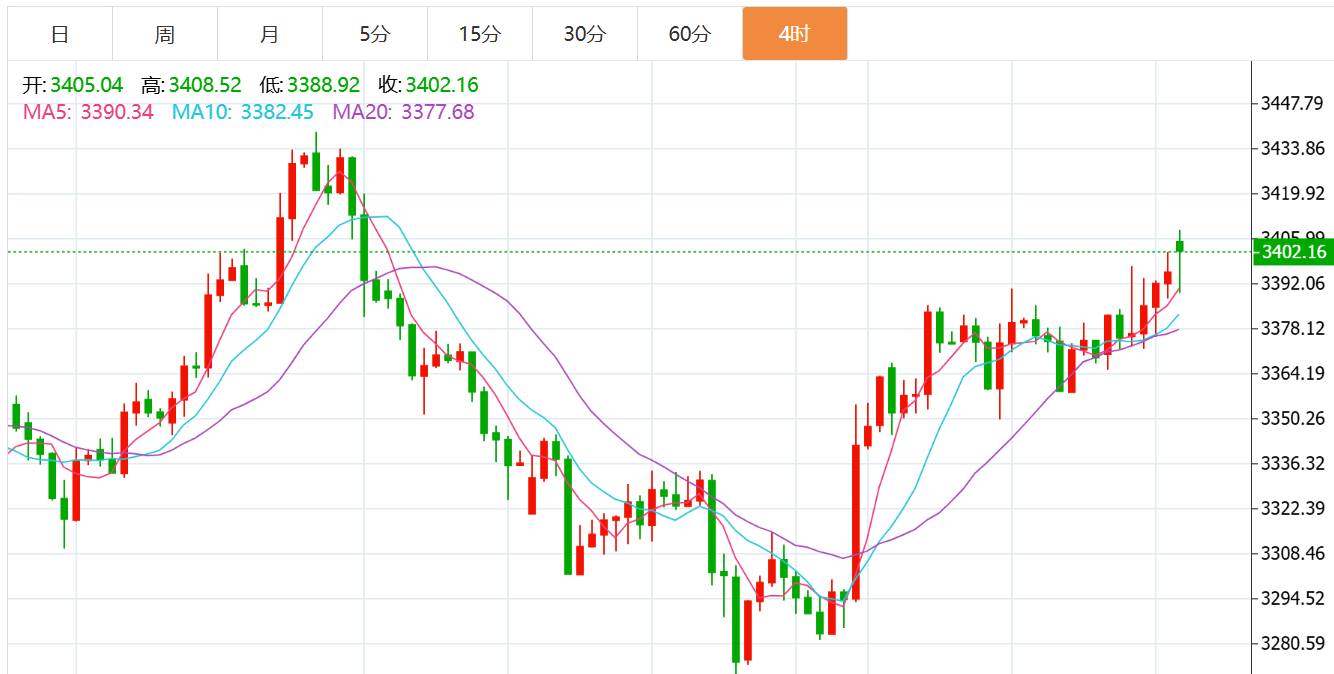Click the opening price 3405.04 readout
1334x674 pixels.
pyautogui.click(x=86, y=85)
